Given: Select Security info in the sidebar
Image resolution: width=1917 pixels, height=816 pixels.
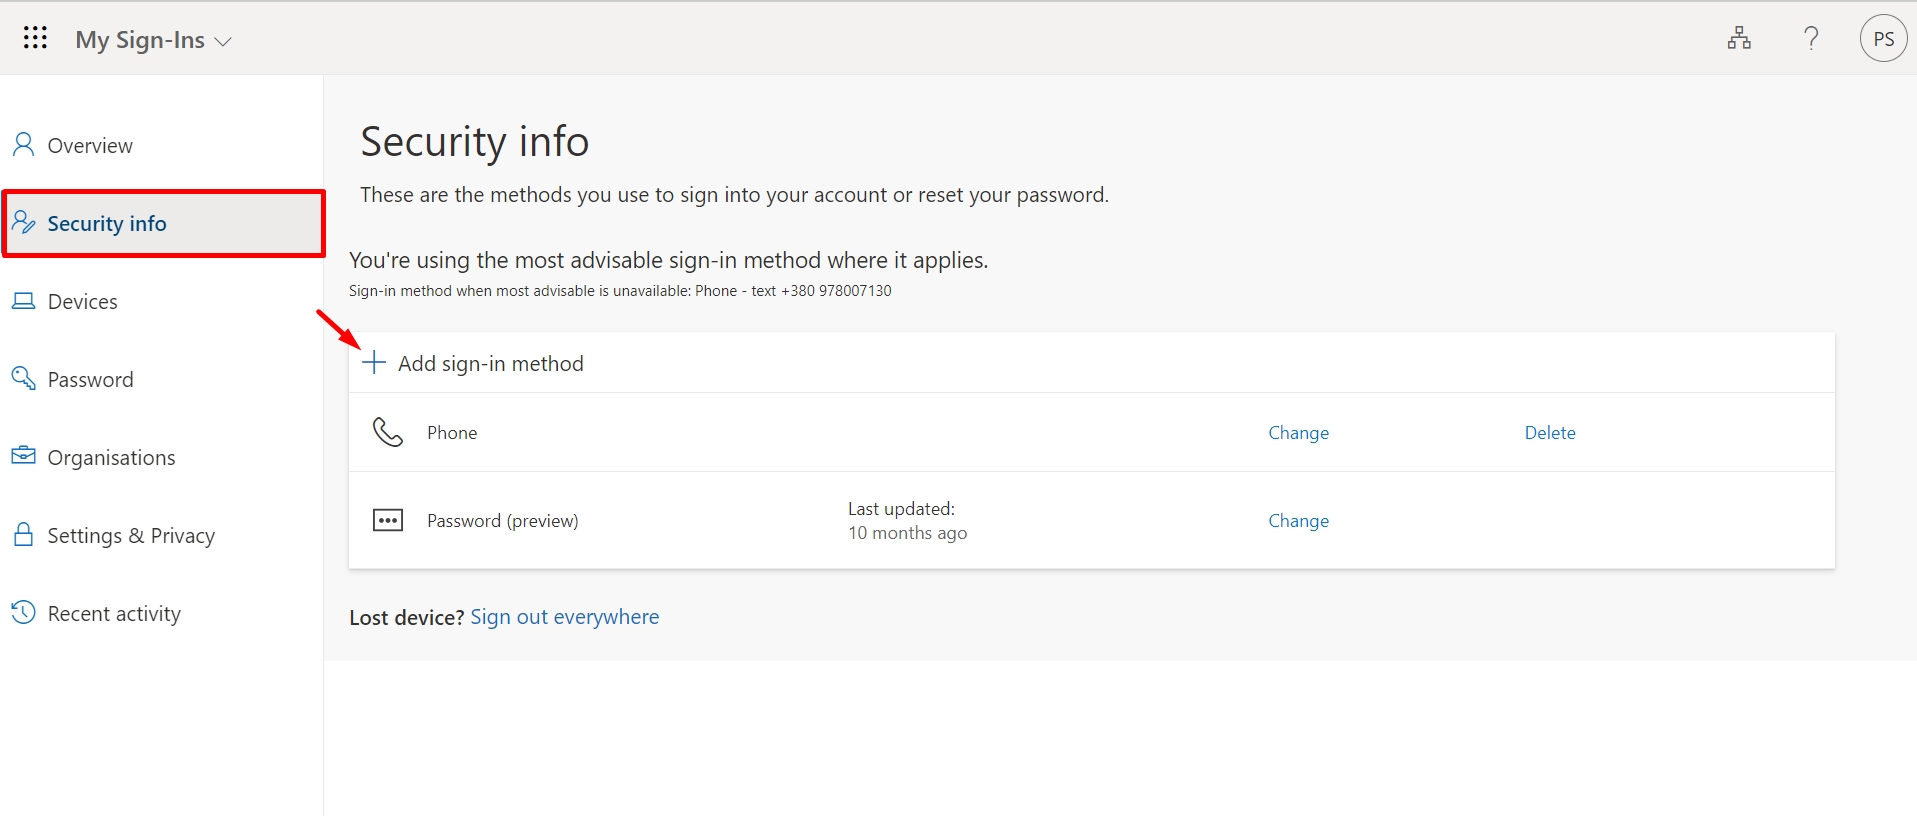Looking at the screenshot, I should (x=107, y=224).
